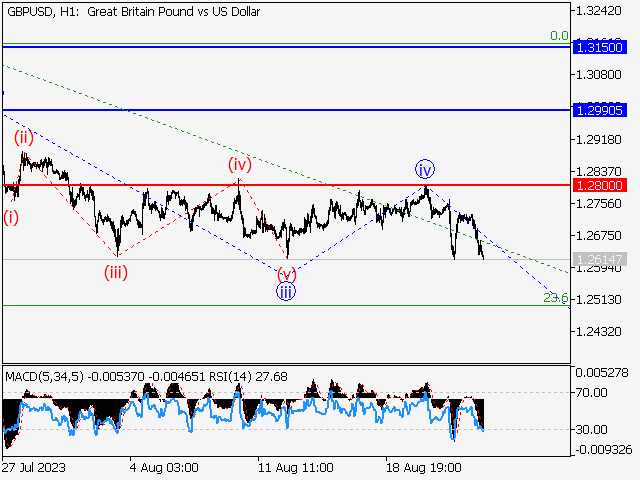This screenshot has width=640, height=480.
Task: Click the GBPUSD, H1 chart title
Action: tap(133, 12)
